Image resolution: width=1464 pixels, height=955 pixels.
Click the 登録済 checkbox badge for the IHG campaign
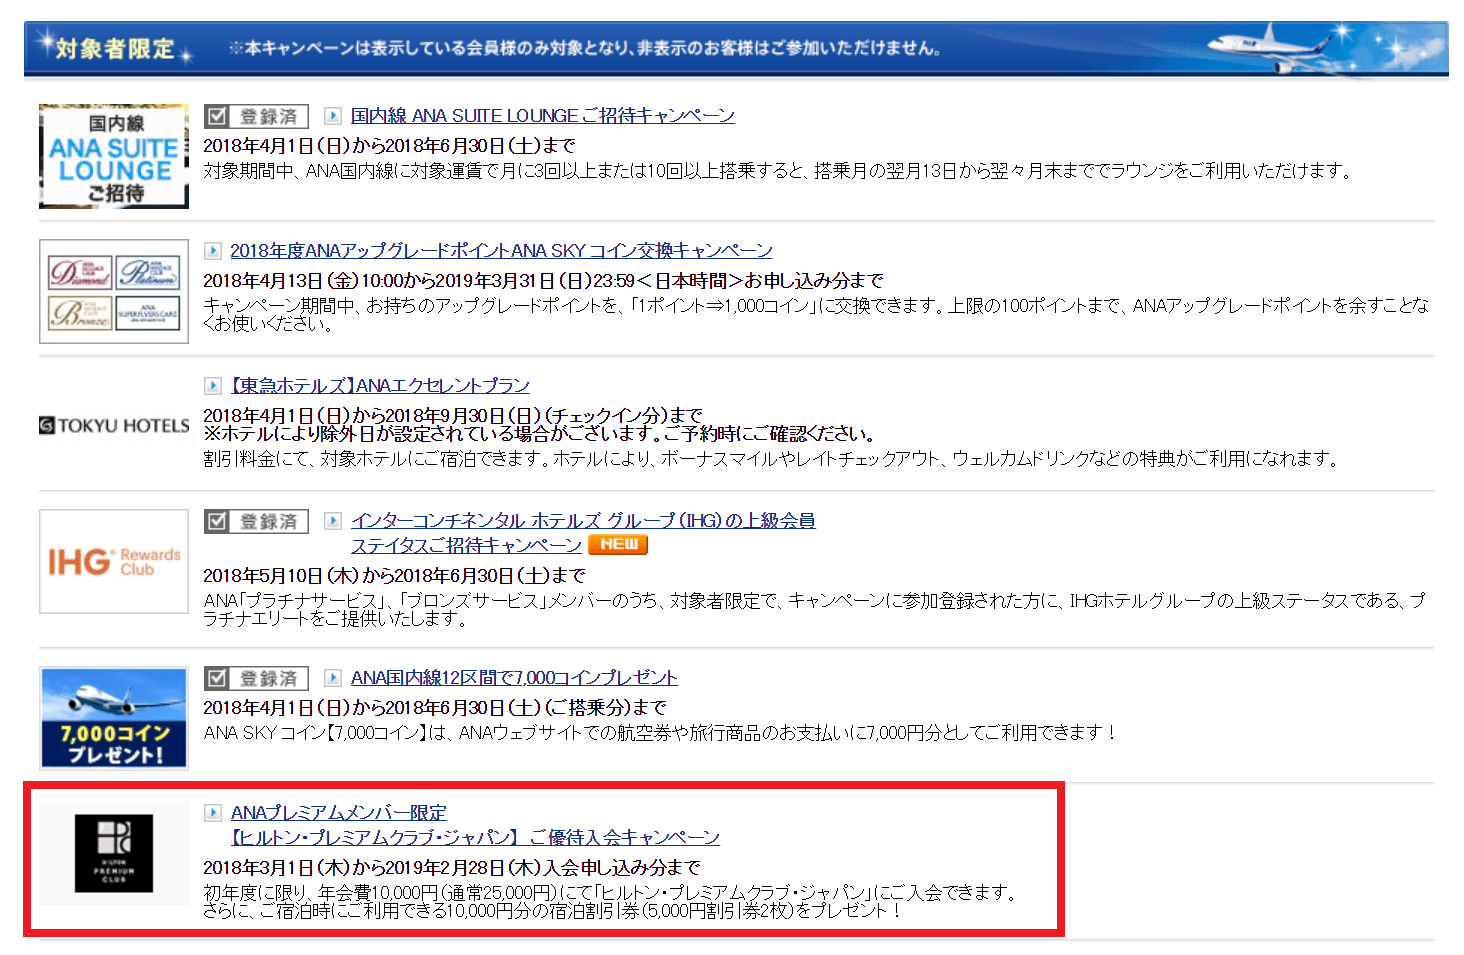(256, 521)
